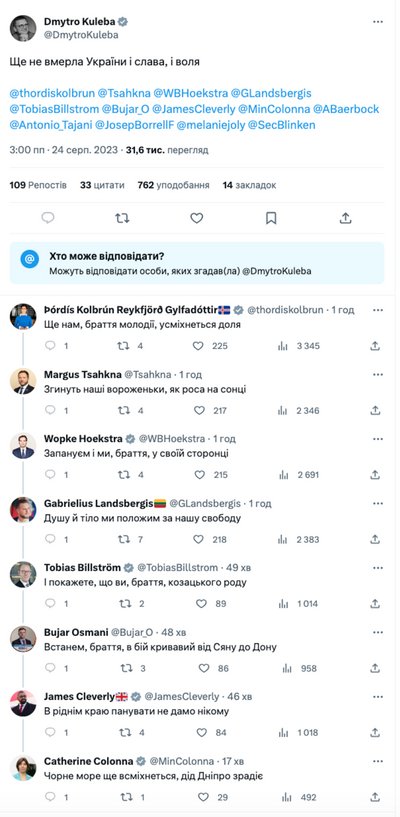Like Margus Tsahkna's reply
Screen dimensions: 400x817
tap(199, 410)
